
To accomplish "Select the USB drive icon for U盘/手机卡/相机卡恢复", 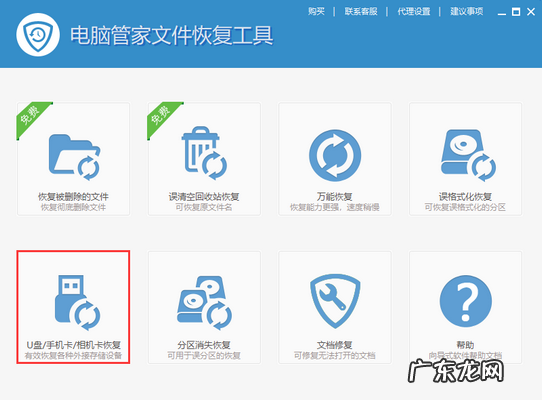I will point(77,302).
